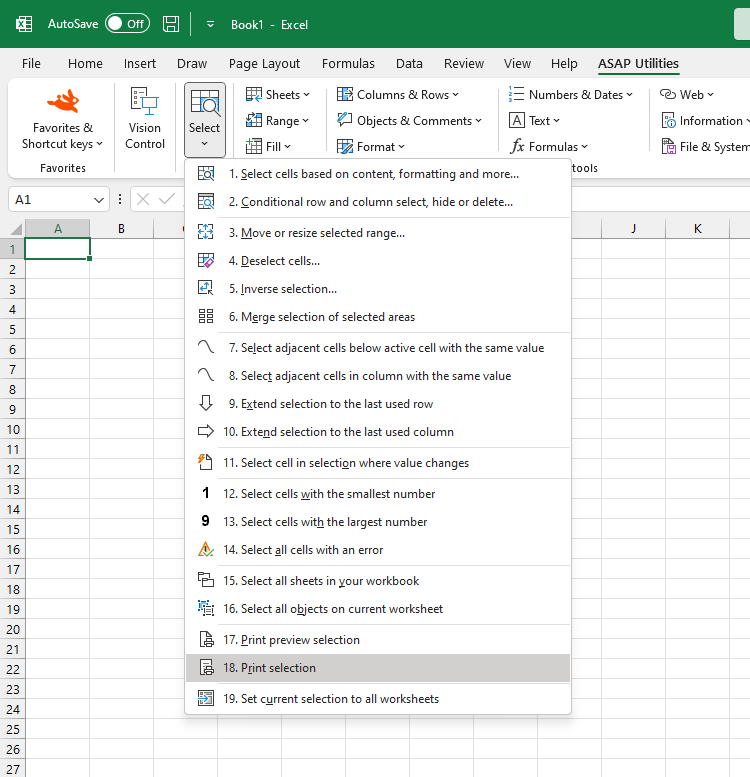Expand the Text dropdown

(x=534, y=120)
